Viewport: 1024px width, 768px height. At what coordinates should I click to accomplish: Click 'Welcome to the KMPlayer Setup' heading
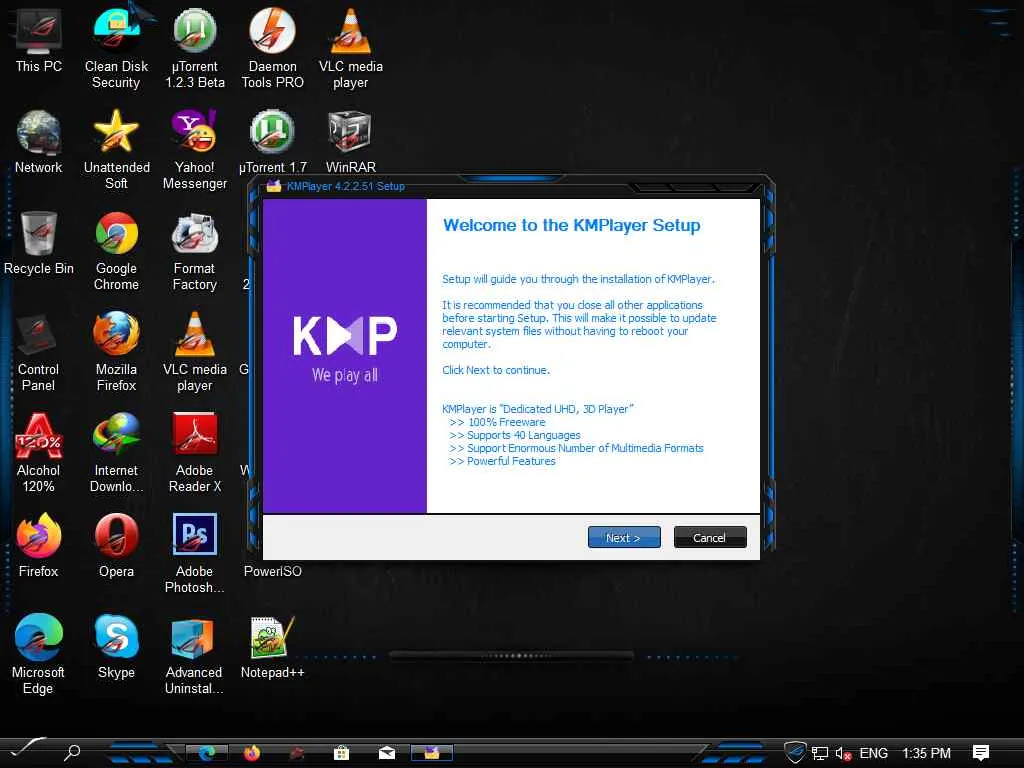(x=571, y=225)
